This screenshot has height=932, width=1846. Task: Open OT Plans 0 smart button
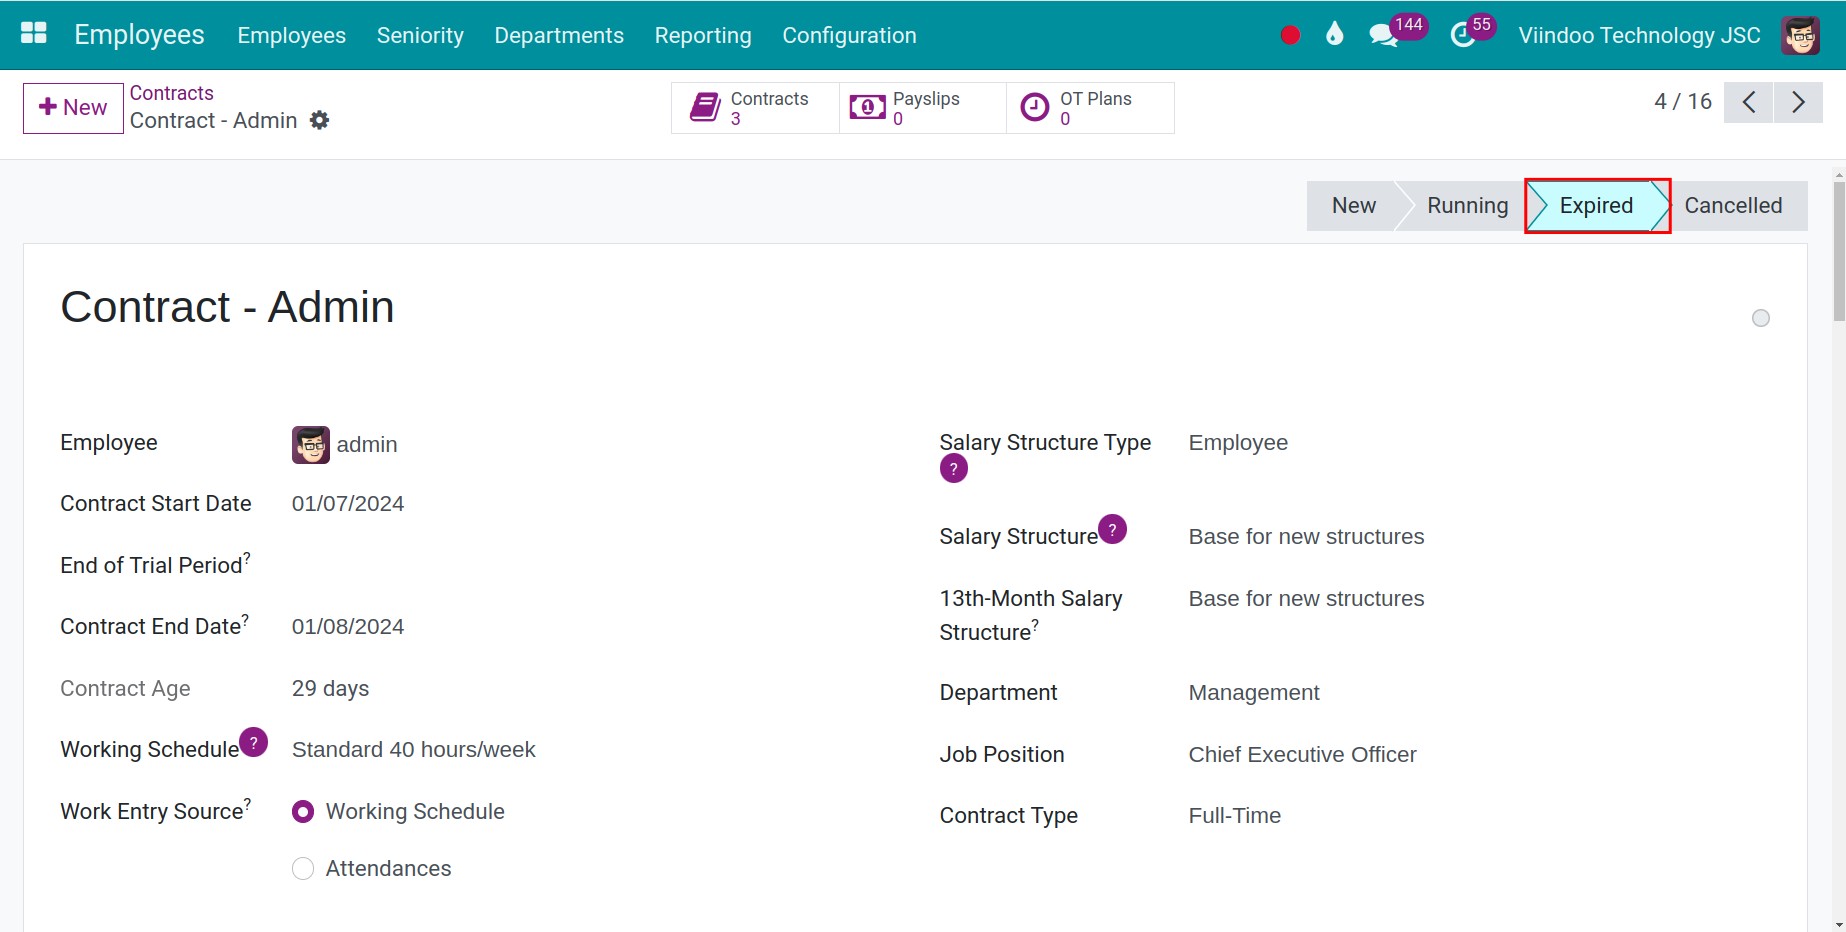[1090, 108]
